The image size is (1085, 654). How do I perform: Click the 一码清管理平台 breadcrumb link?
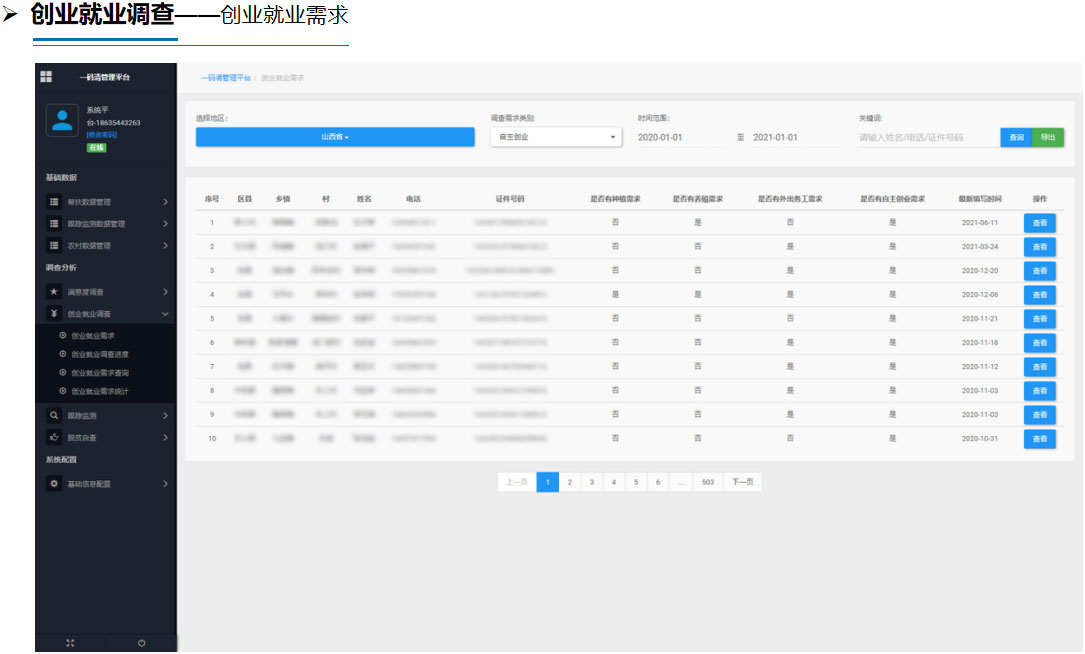[x=226, y=78]
